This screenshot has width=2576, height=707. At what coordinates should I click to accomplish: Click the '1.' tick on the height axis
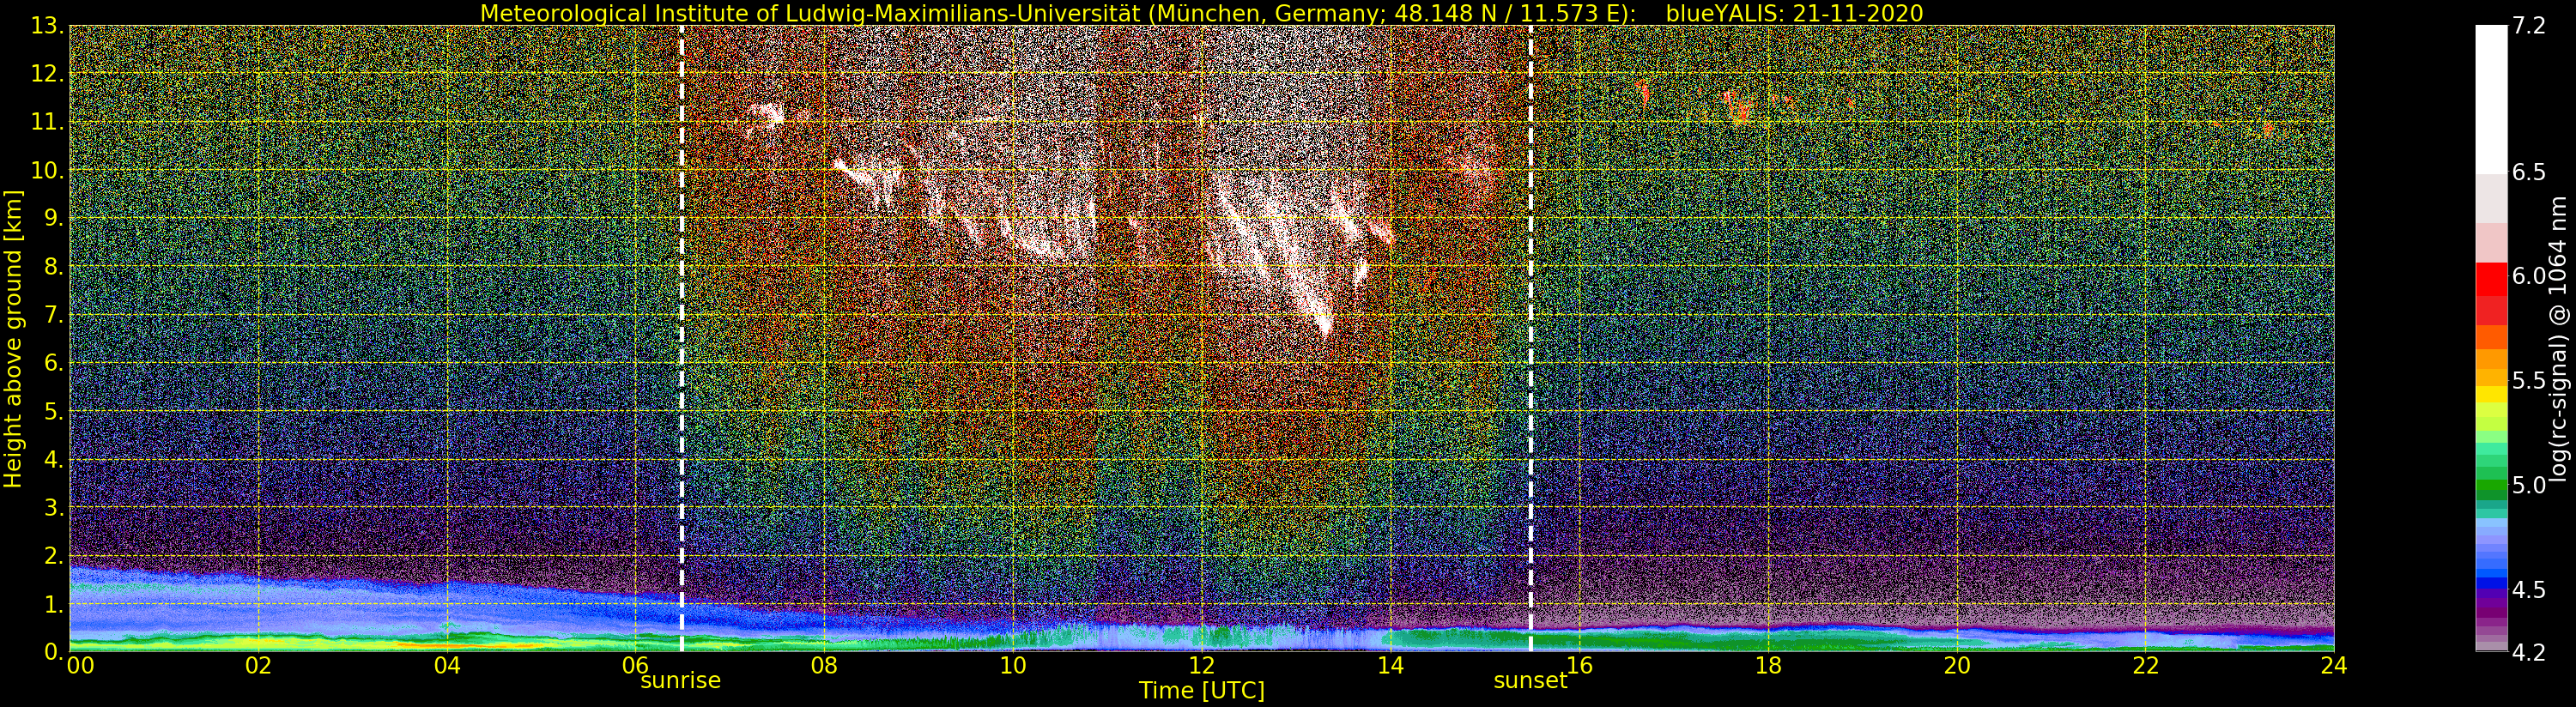pos(52,604)
